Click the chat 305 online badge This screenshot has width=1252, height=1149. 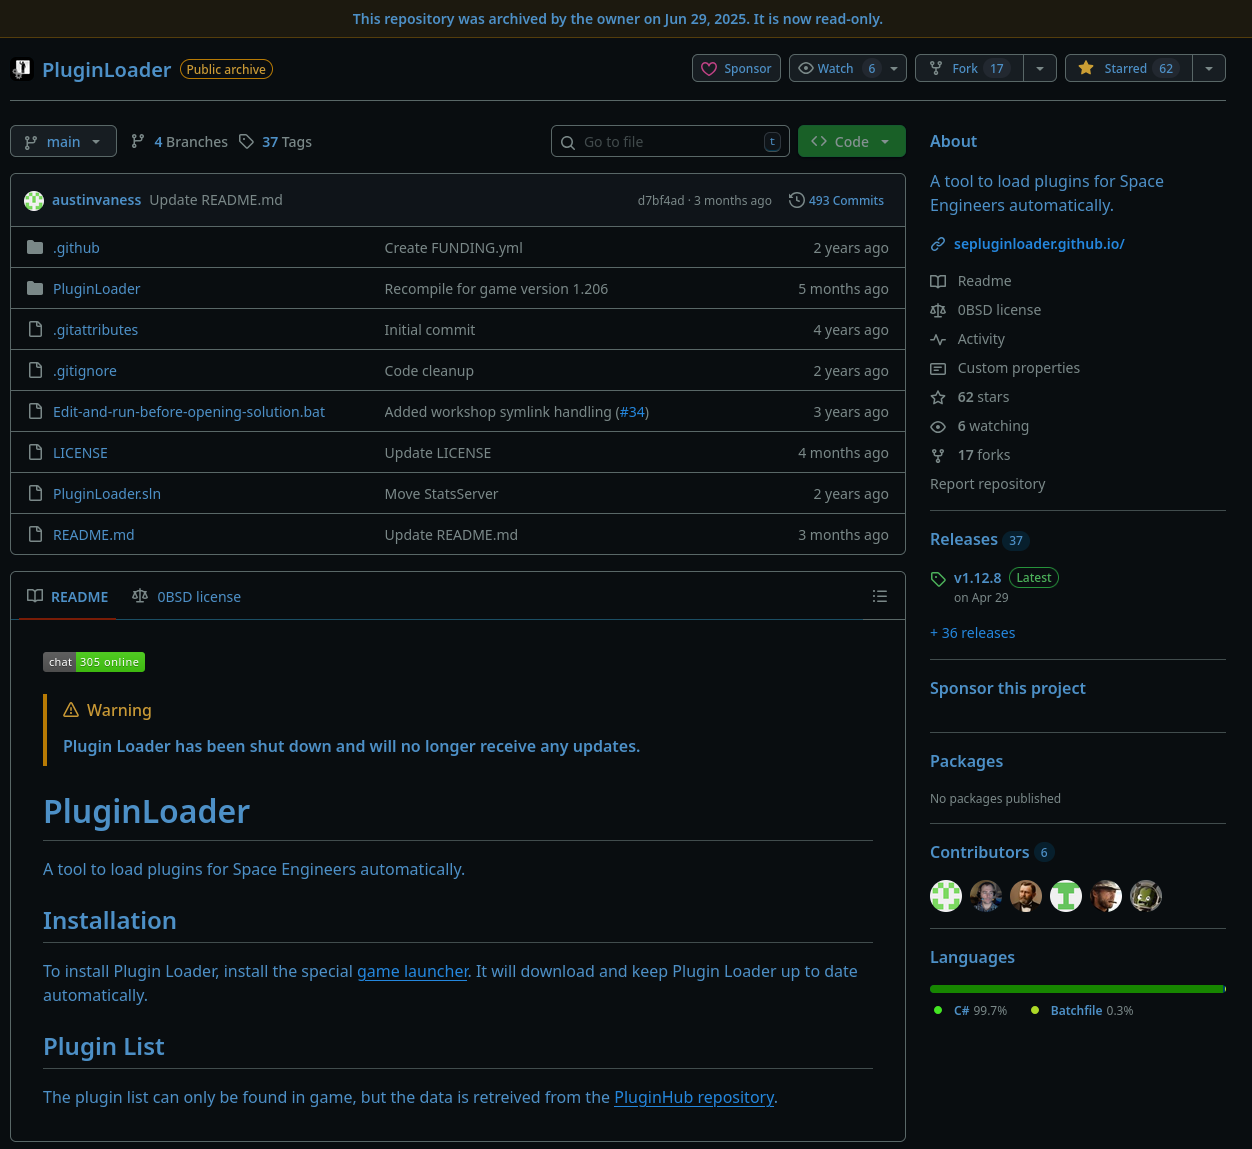click(x=94, y=662)
